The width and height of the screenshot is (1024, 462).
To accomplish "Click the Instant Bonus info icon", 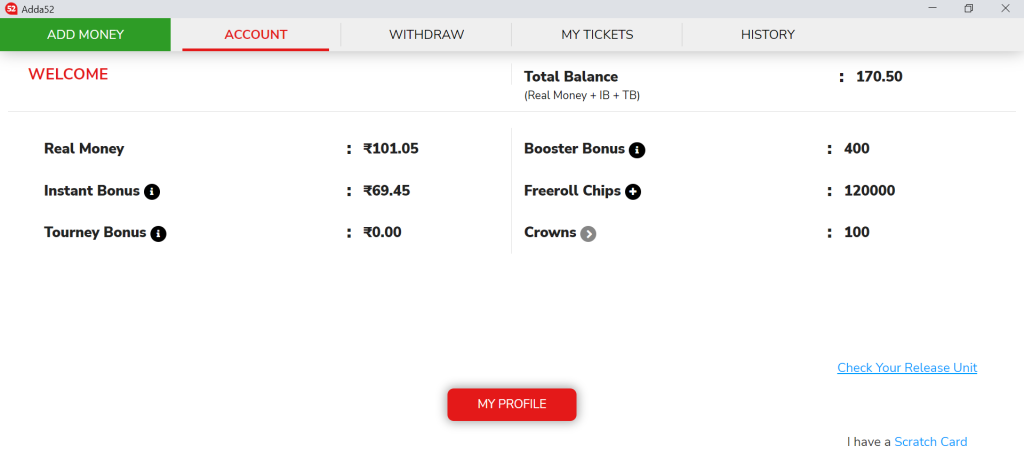I will (x=152, y=192).
